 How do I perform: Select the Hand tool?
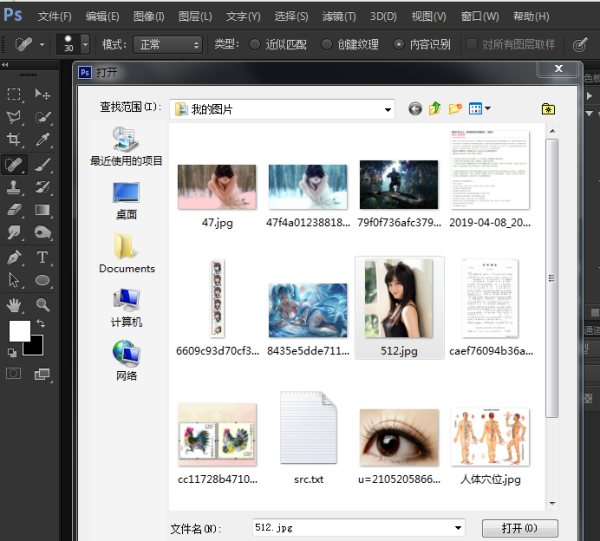[14, 305]
